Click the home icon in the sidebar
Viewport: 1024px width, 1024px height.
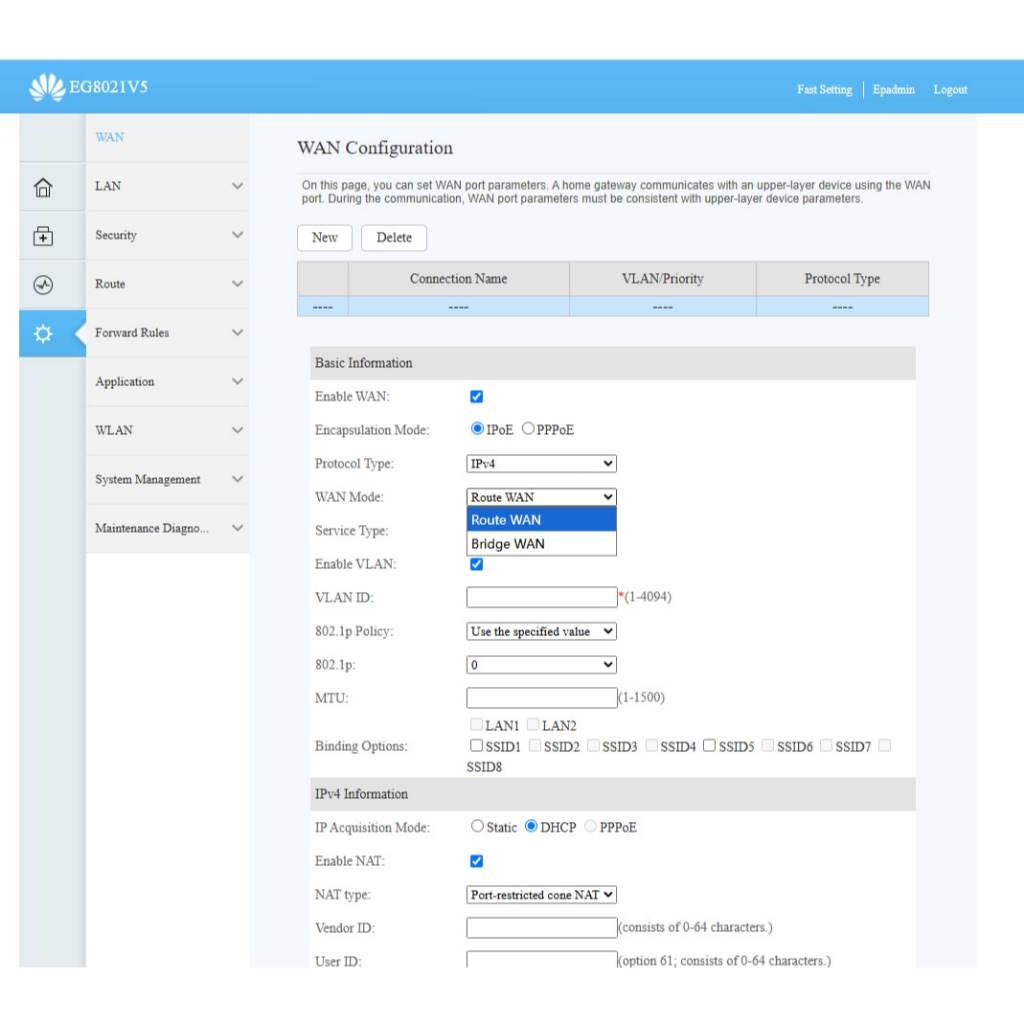click(43, 187)
